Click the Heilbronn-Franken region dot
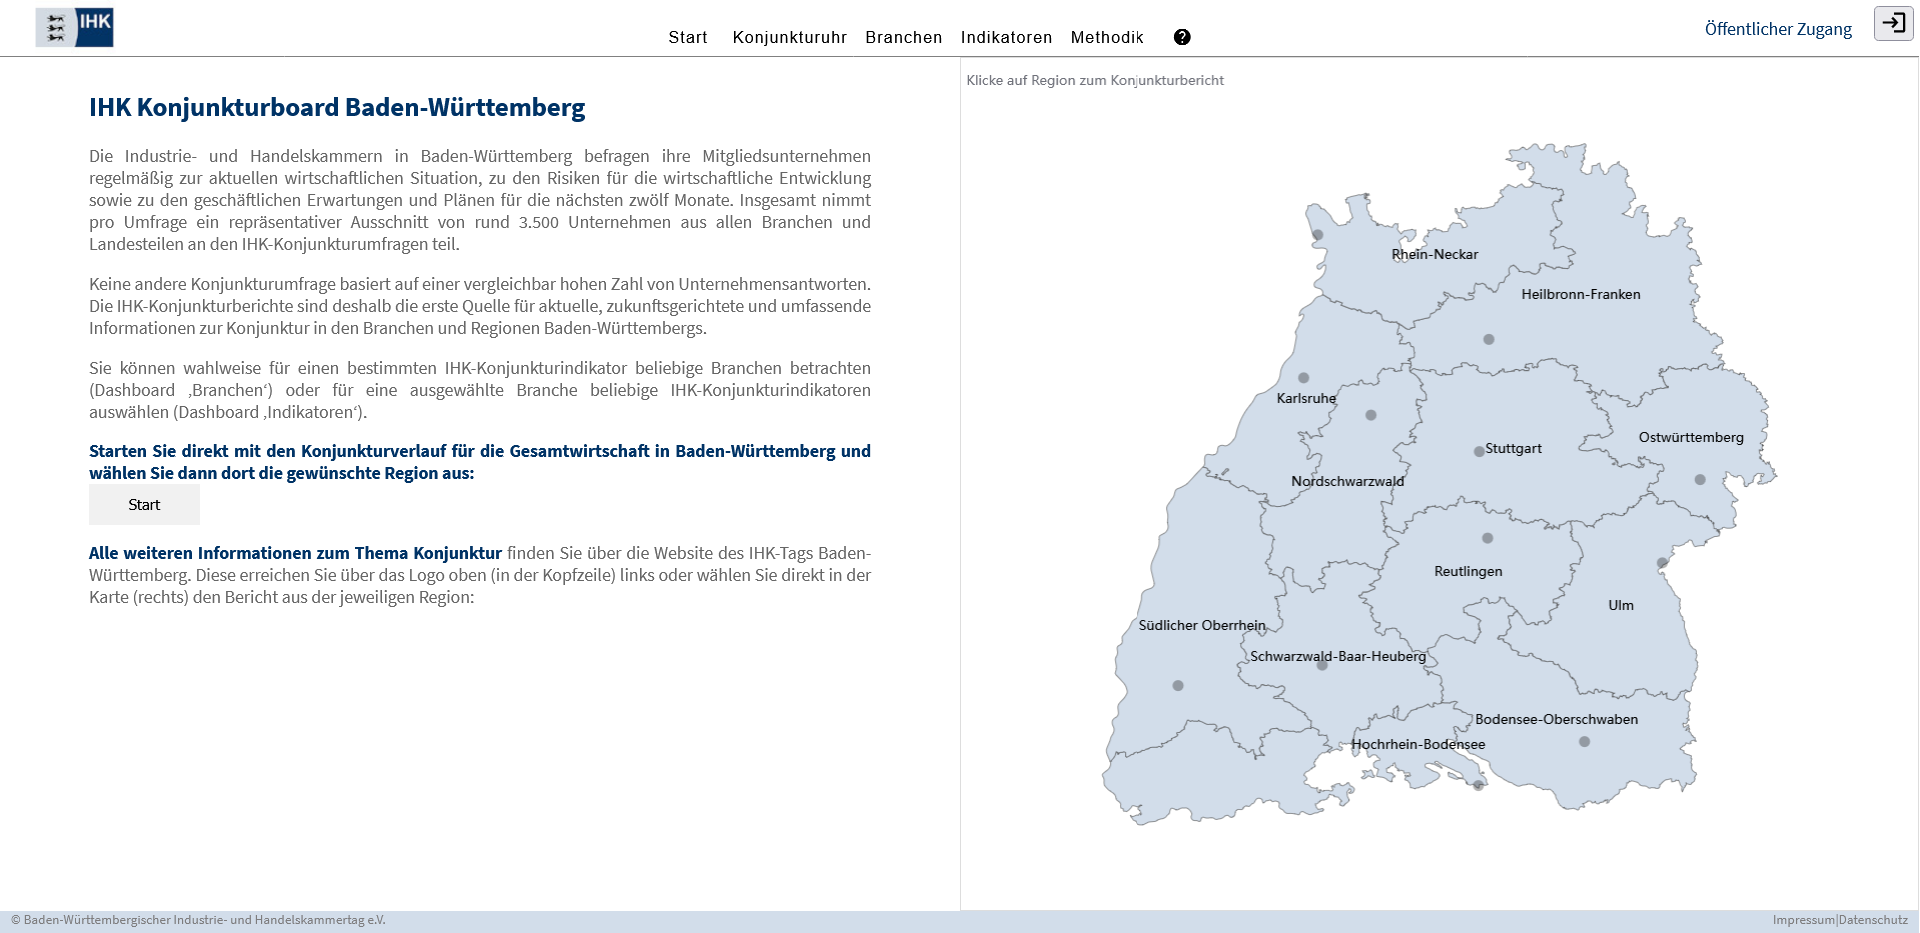1920x933 pixels. point(1489,340)
